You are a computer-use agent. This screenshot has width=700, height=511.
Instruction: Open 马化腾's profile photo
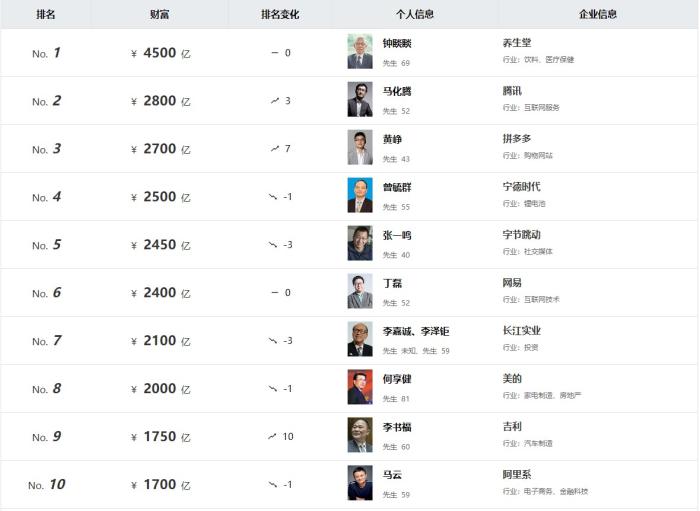click(359, 100)
